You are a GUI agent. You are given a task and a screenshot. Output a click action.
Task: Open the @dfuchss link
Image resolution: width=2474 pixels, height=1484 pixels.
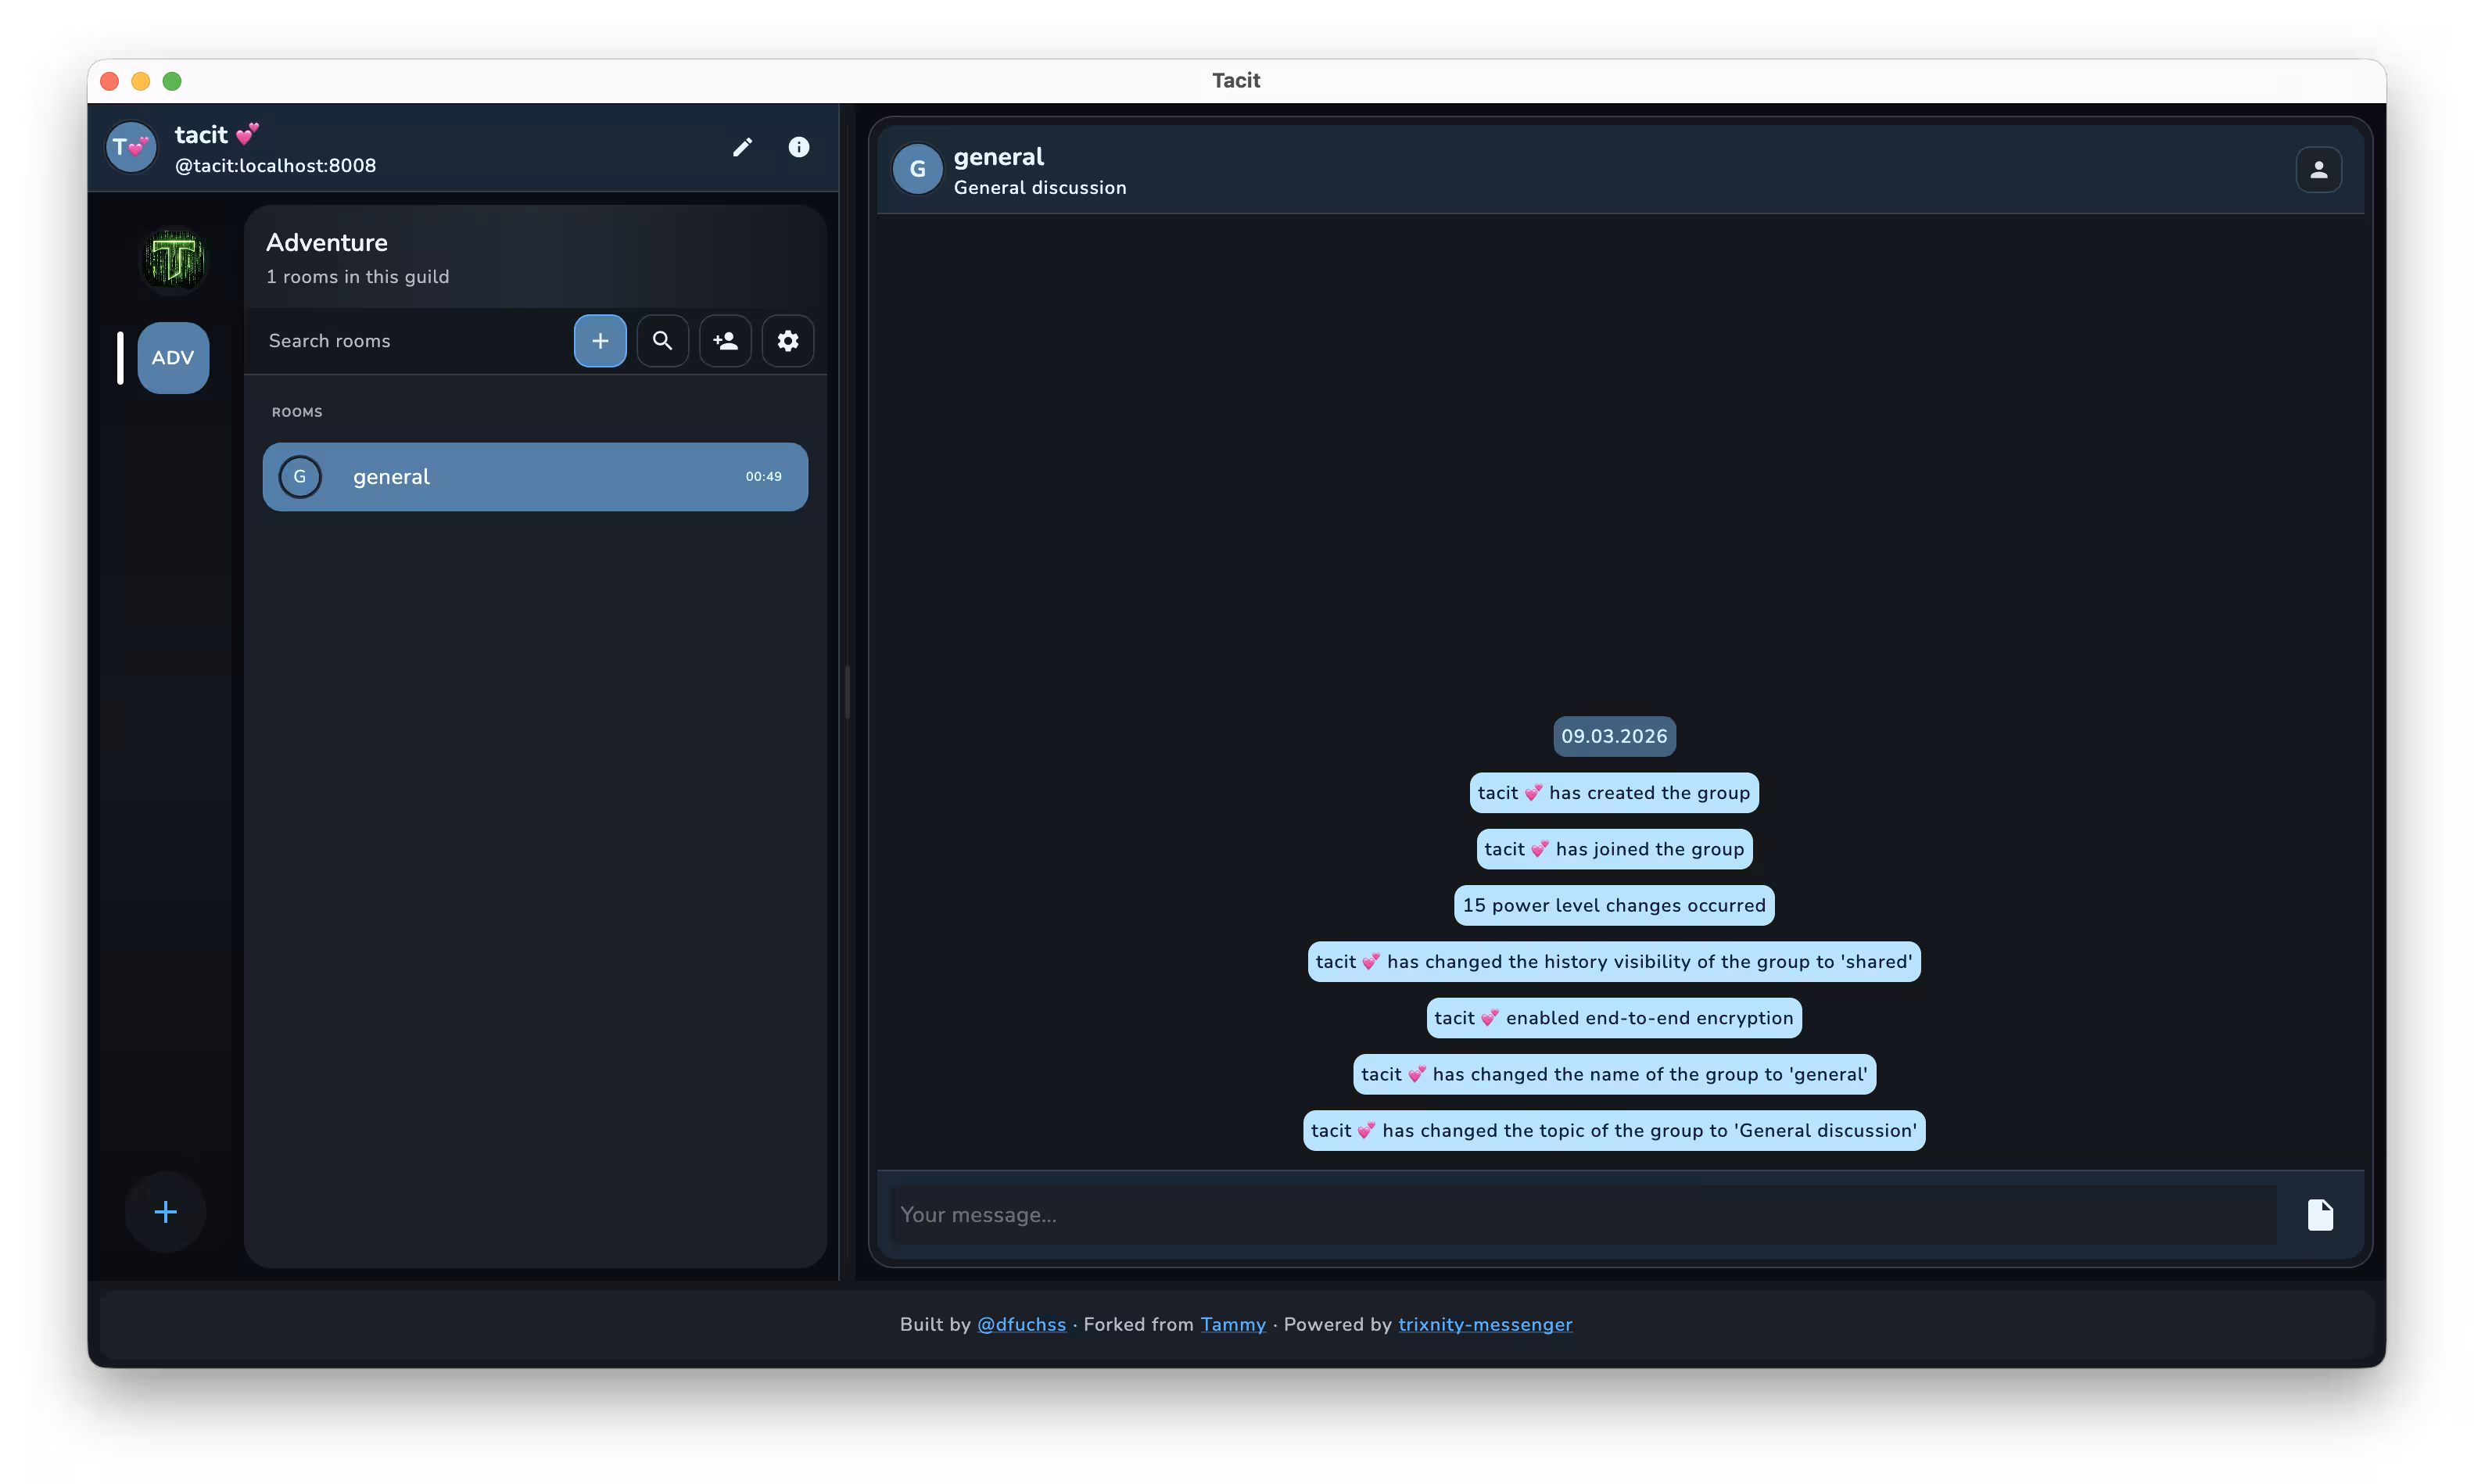(x=1021, y=1324)
